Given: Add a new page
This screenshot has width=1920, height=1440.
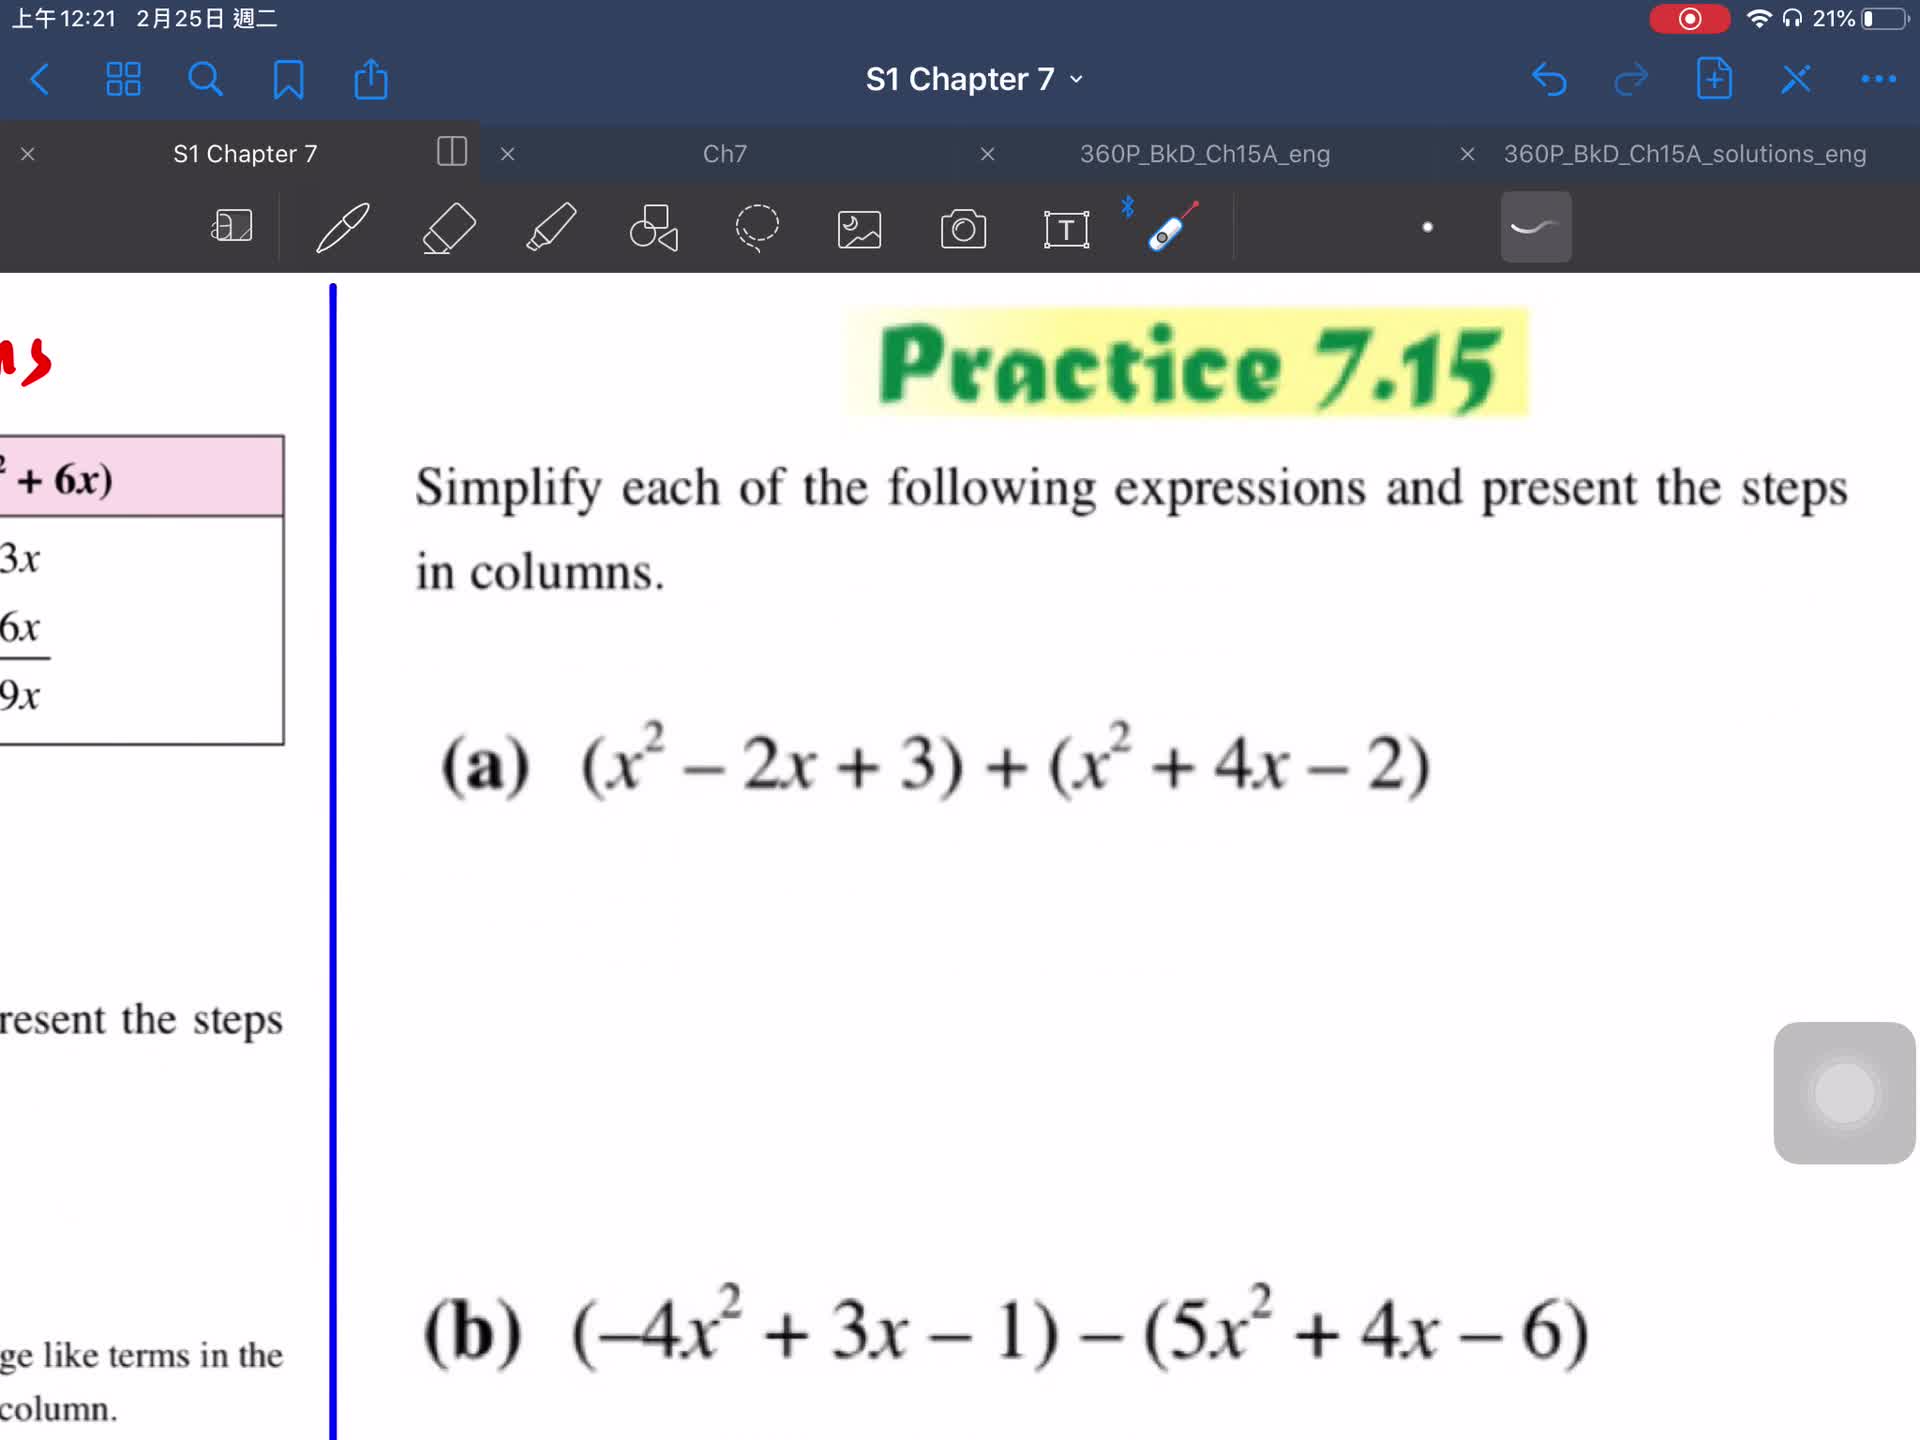Looking at the screenshot, I should click(x=1714, y=79).
